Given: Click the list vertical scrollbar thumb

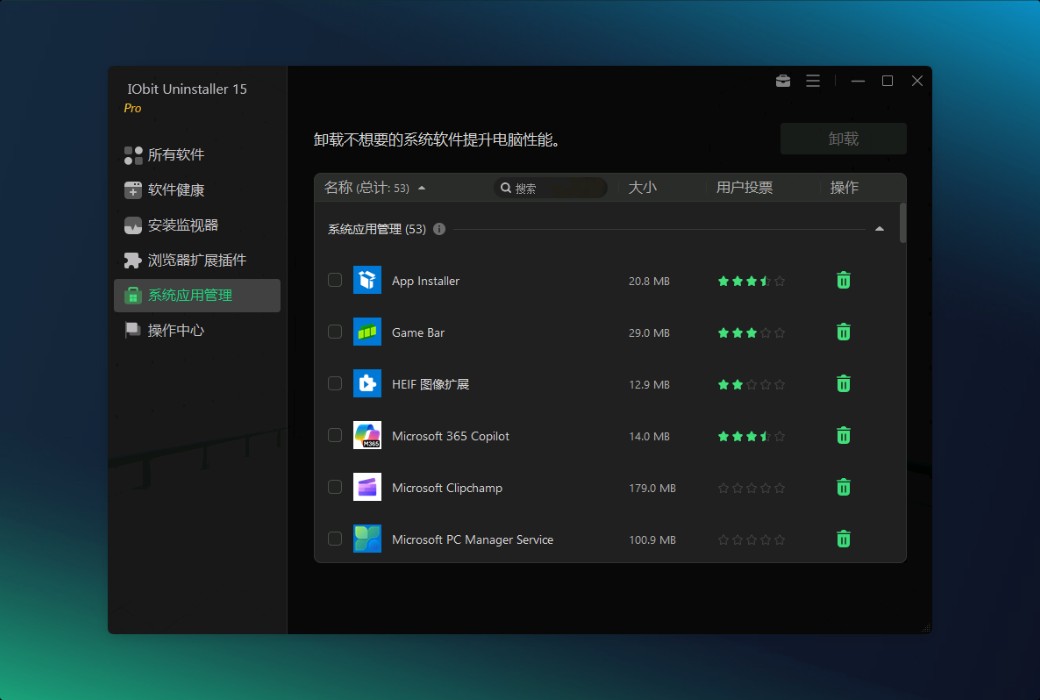Looking at the screenshot, I should click(x=903, y=223).
